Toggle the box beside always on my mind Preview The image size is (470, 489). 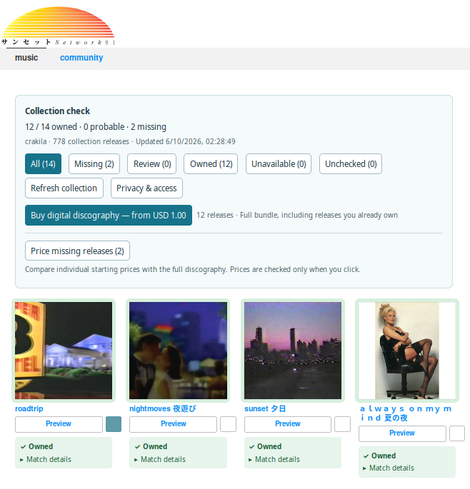(457, 433)
